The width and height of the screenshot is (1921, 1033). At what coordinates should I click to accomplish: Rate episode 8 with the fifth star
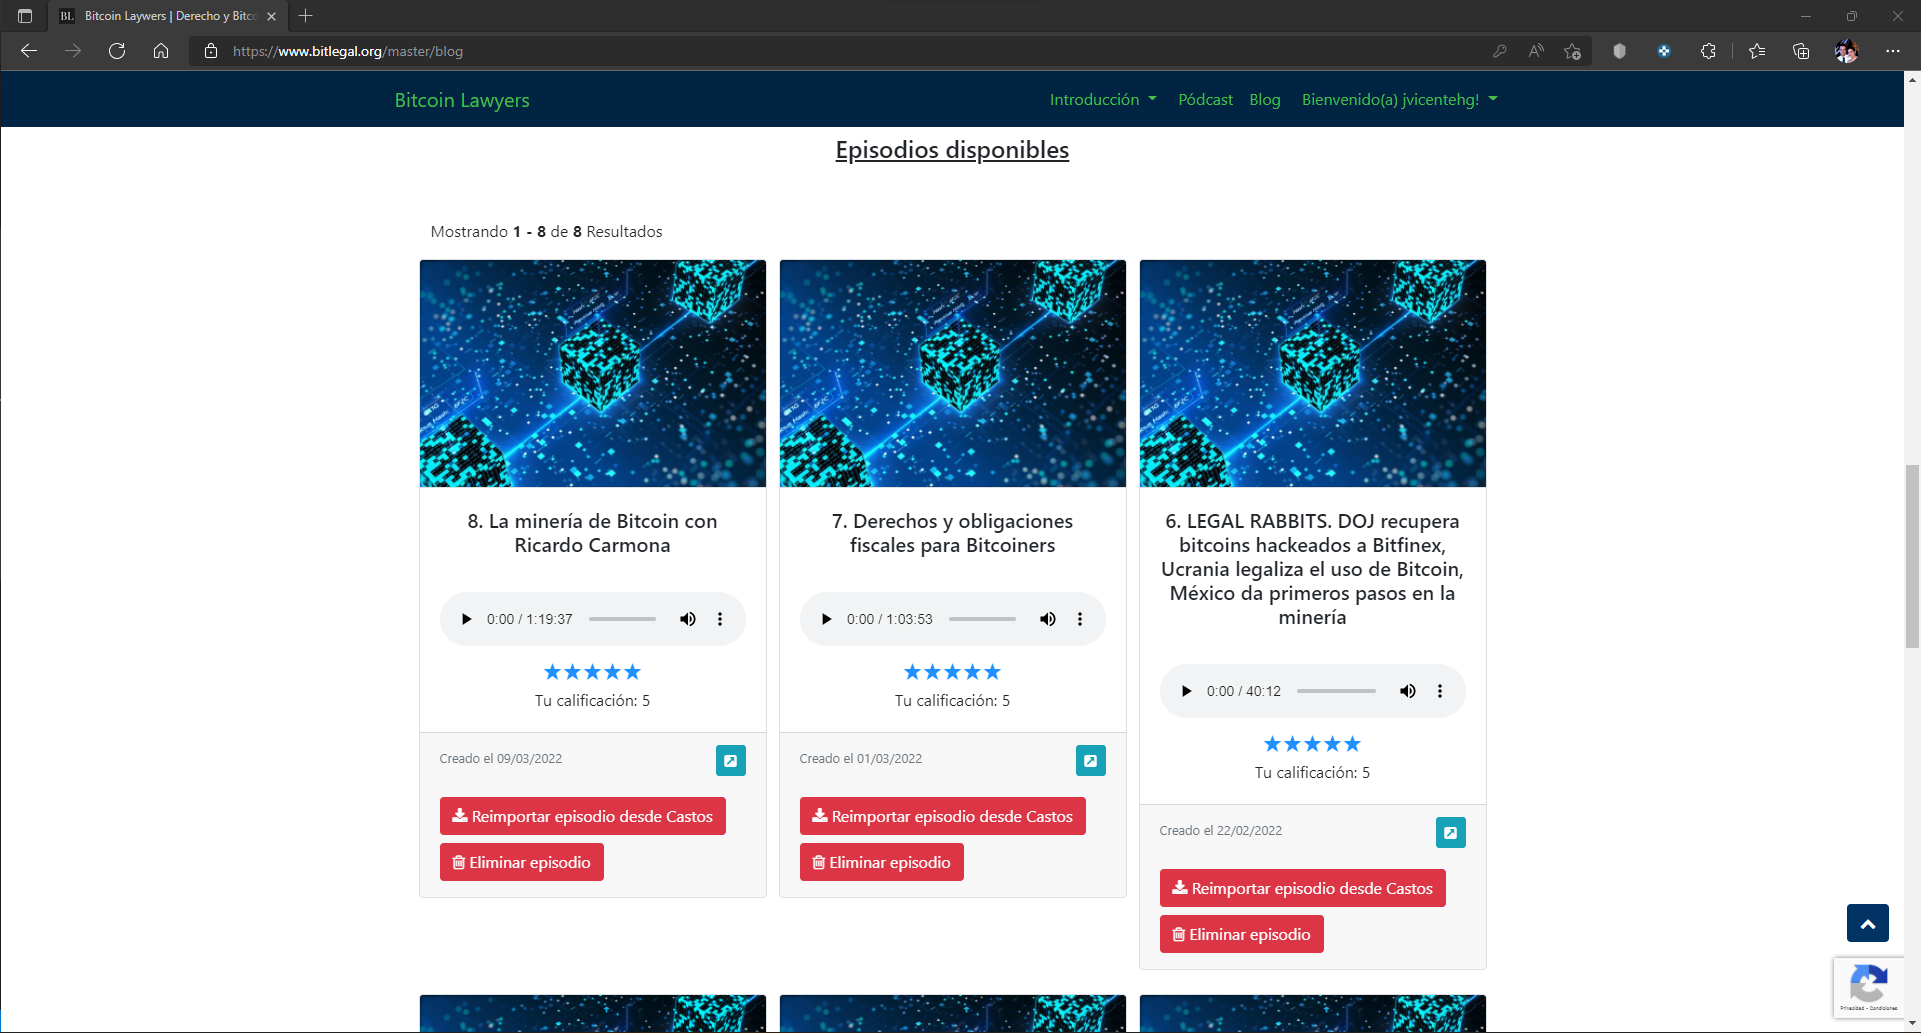click(632, 672)
